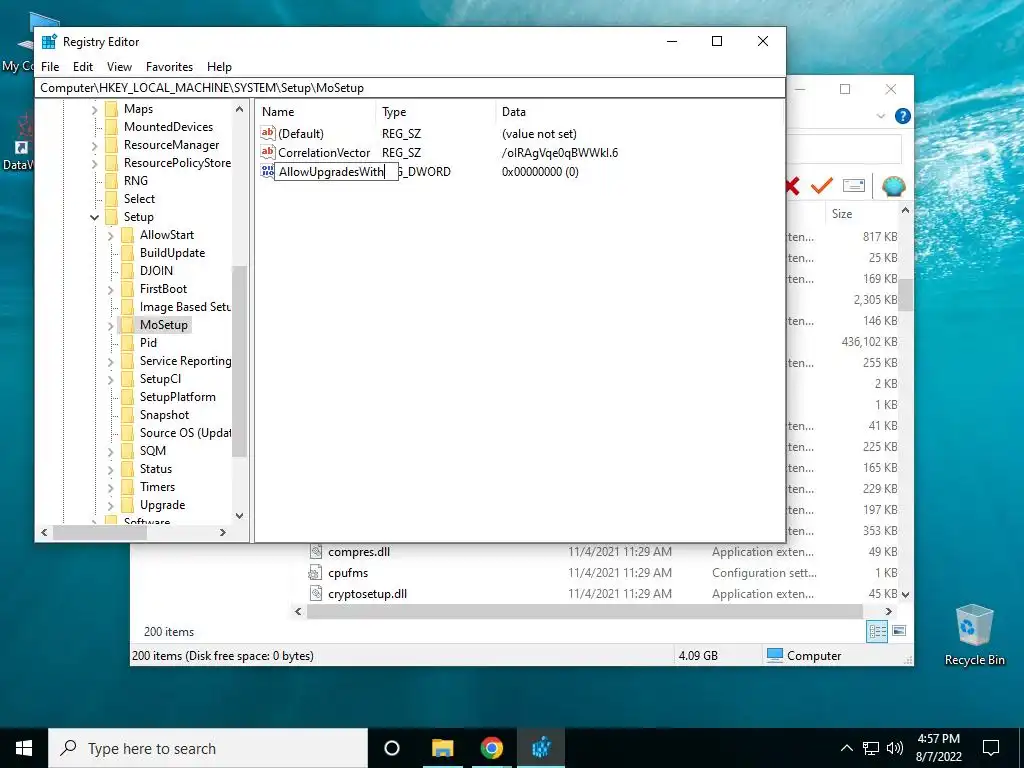Click the properties card icon in file manager toolbar
The height and width of the screenshot is (768, 1024).
click(854, 185)
